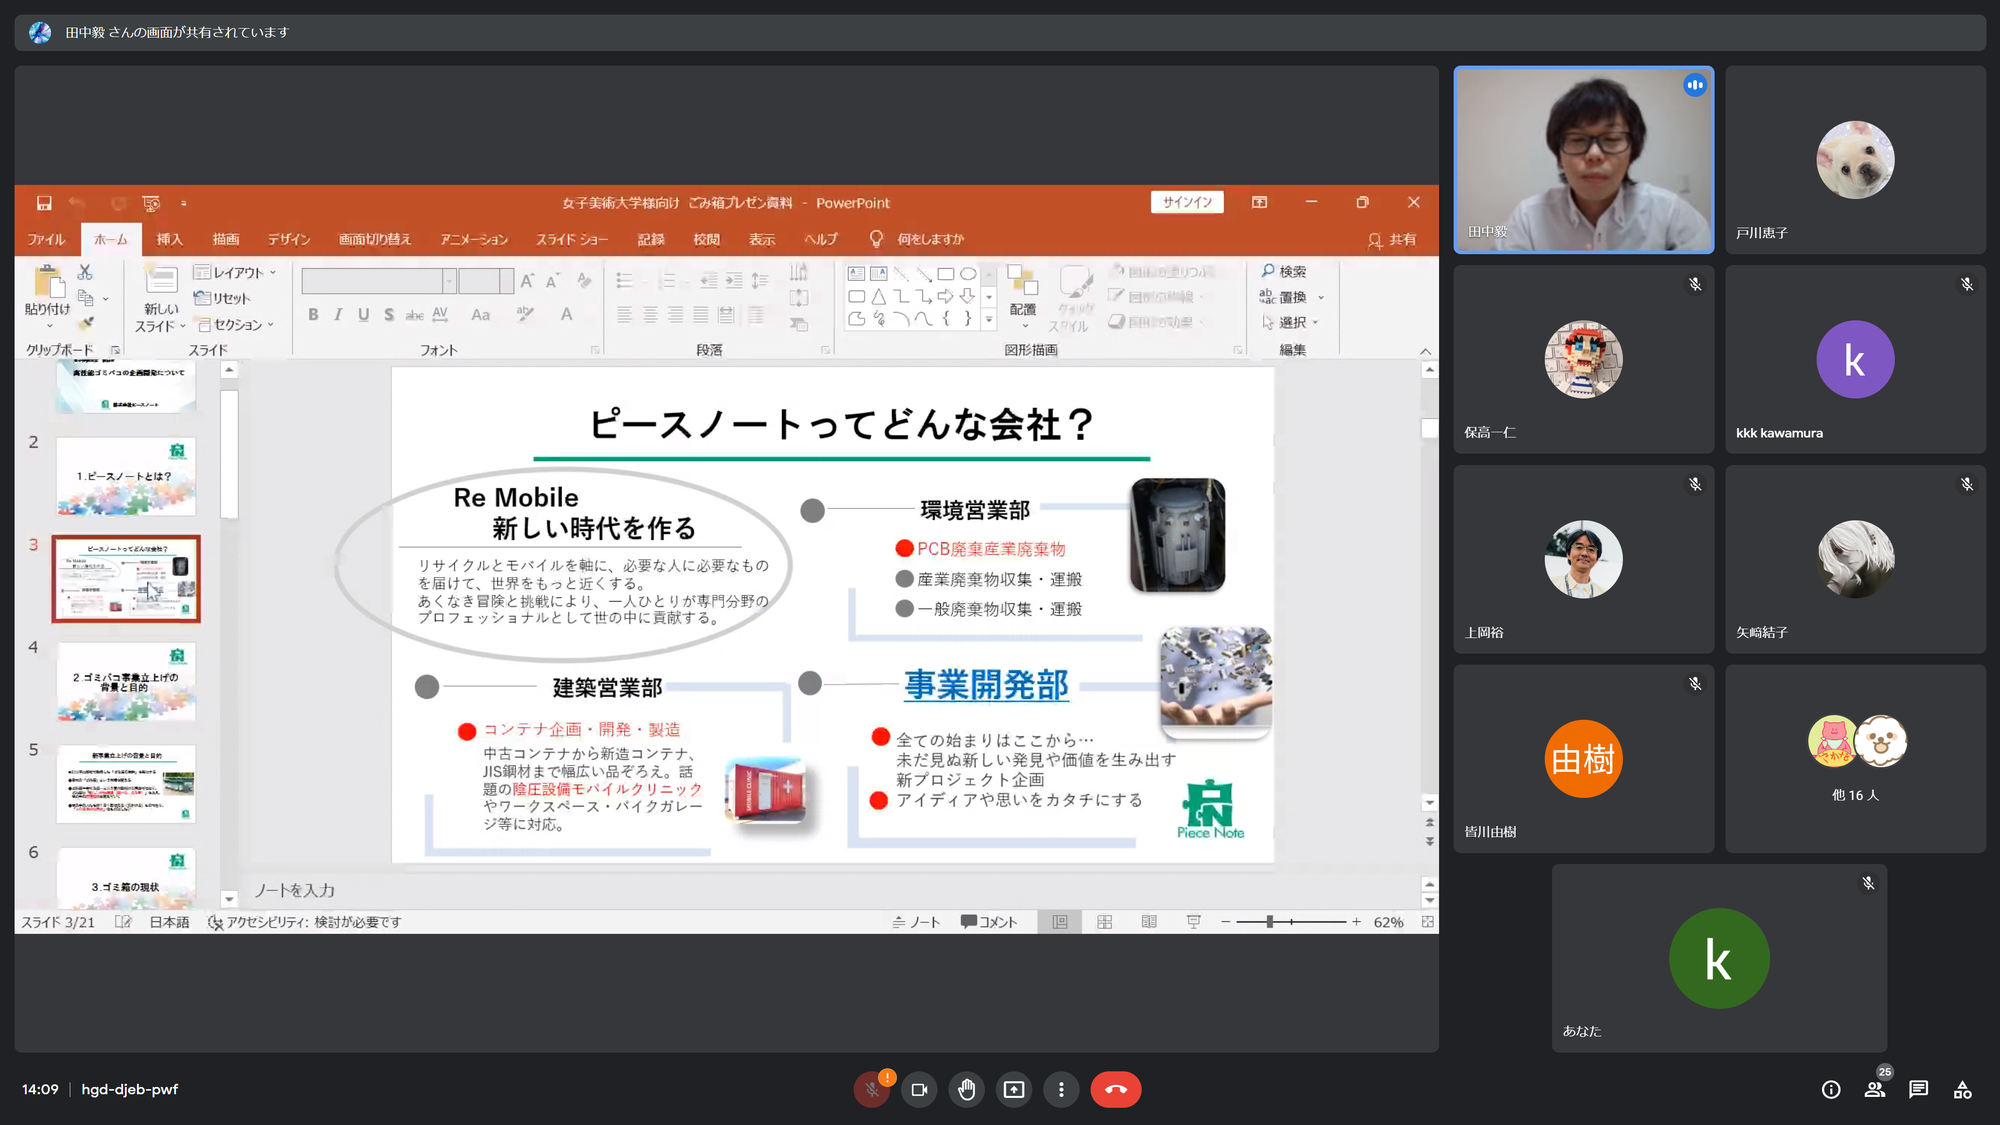
Task: Click the Share (共有) button
Action: click(1392, 239)
